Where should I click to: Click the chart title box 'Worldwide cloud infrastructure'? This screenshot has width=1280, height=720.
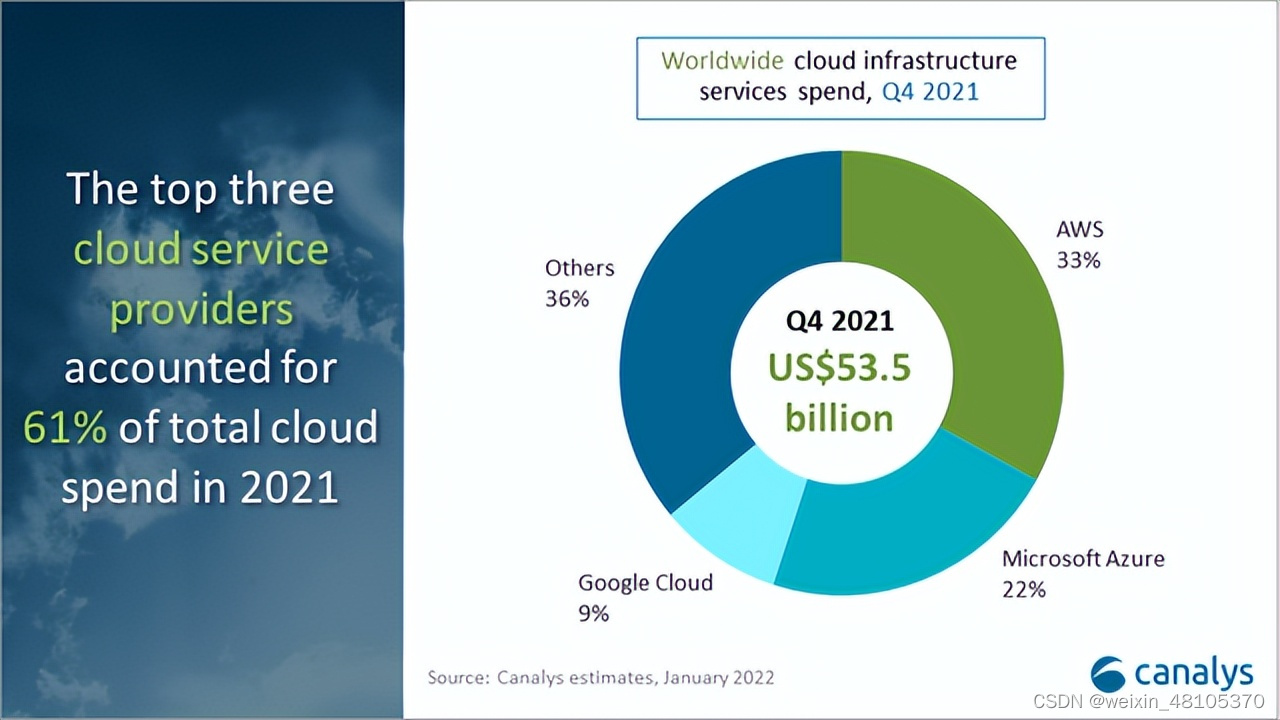(840, 78)
